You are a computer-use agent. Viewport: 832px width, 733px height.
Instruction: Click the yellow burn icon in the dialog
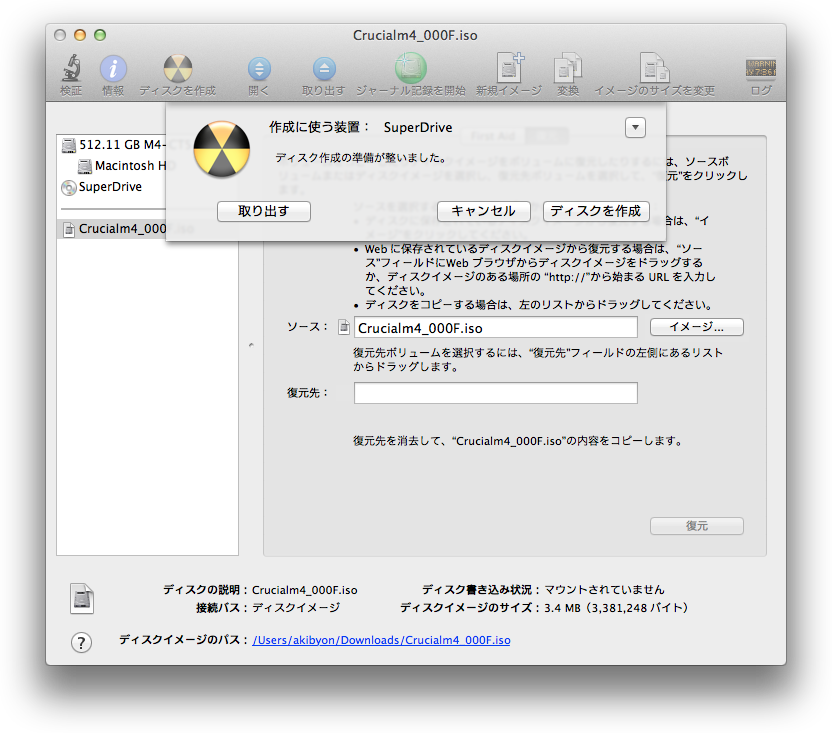(x=221, y=149)
